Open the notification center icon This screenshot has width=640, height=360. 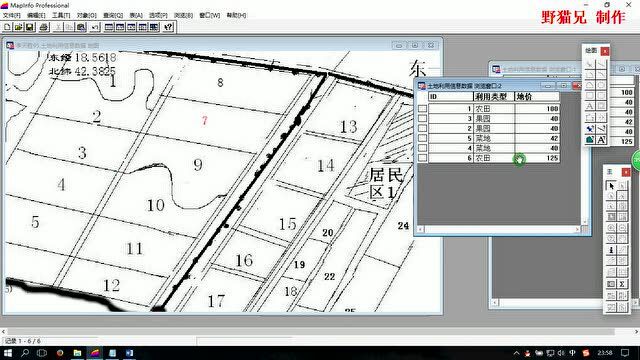point(625,353)
